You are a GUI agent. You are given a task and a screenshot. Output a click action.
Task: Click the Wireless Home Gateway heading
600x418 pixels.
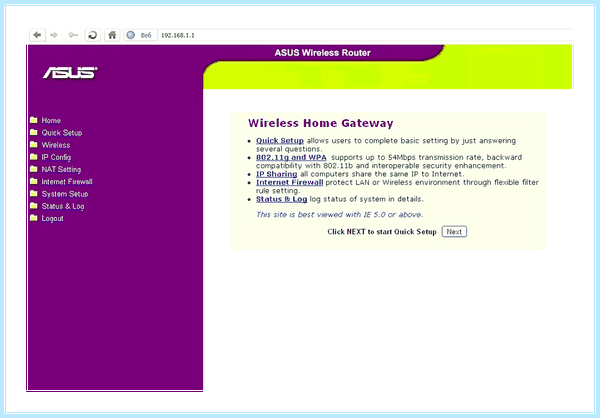(321, 123)
